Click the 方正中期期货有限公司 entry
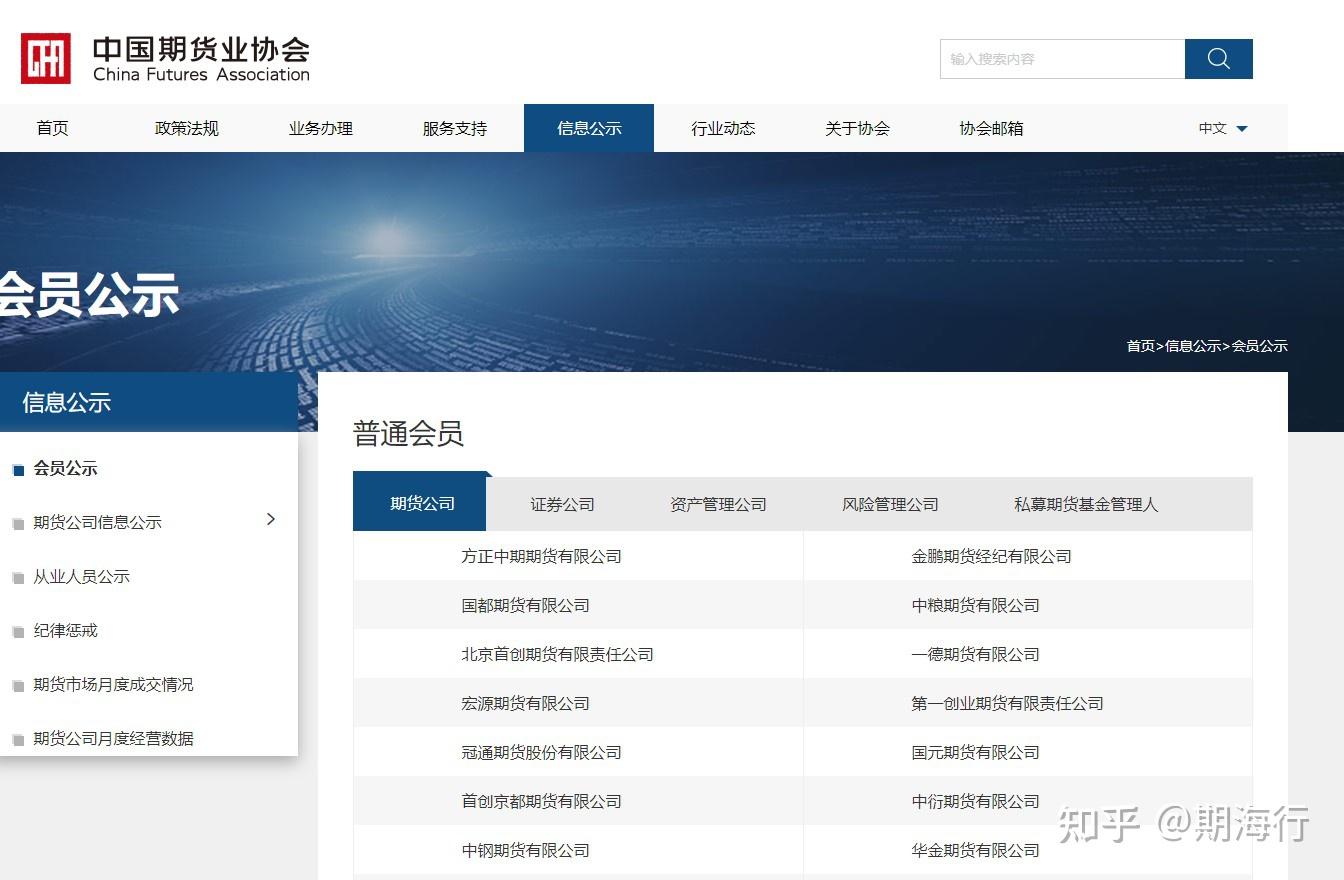1344x880 pixels. 541,556
